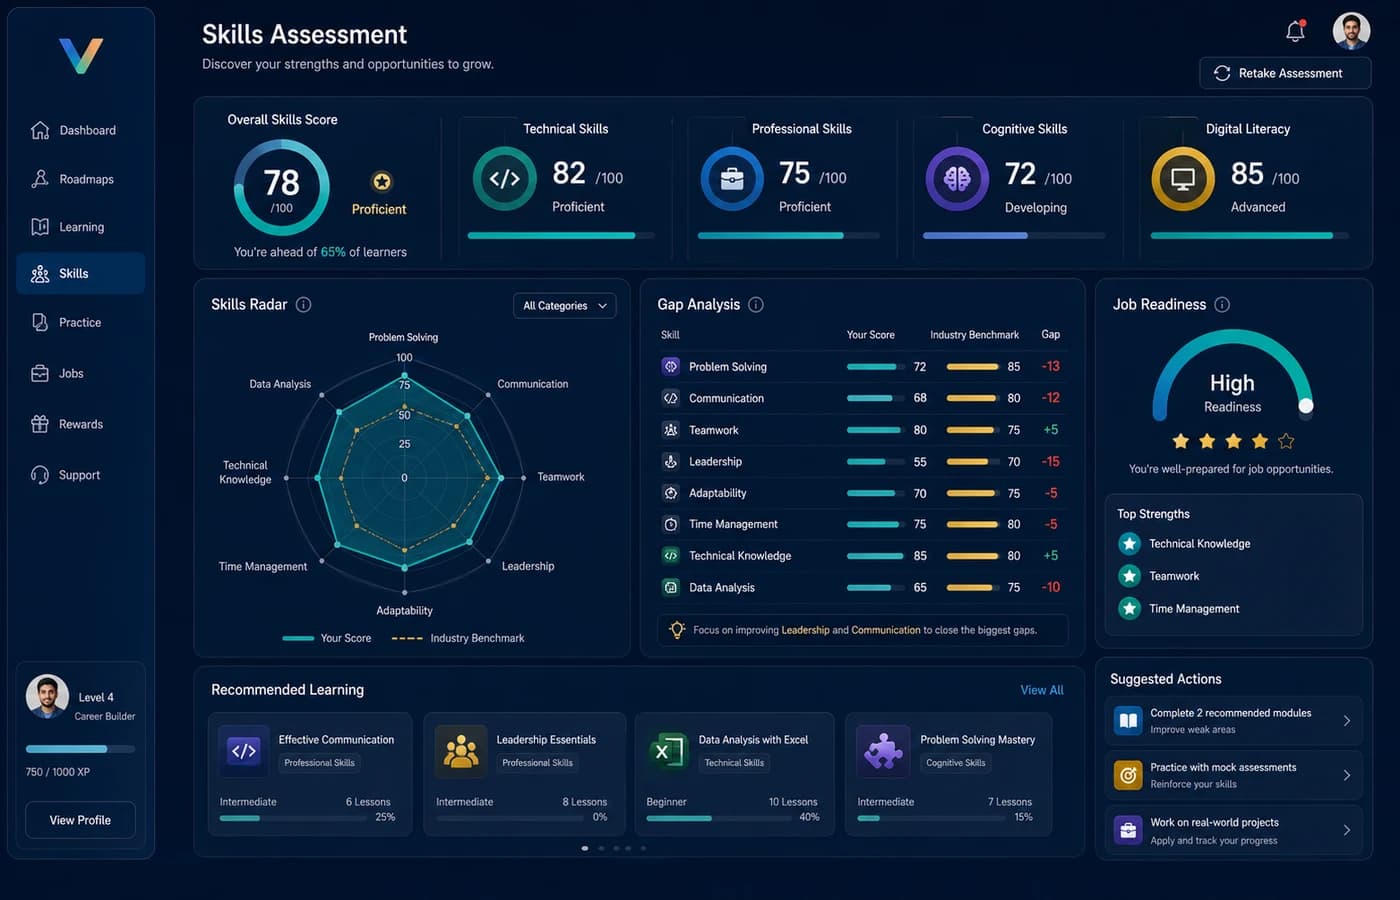The width and height of the screenshot is (1400, 900).
Task: Select the Skills sidebar item
Action: point(80,274)
